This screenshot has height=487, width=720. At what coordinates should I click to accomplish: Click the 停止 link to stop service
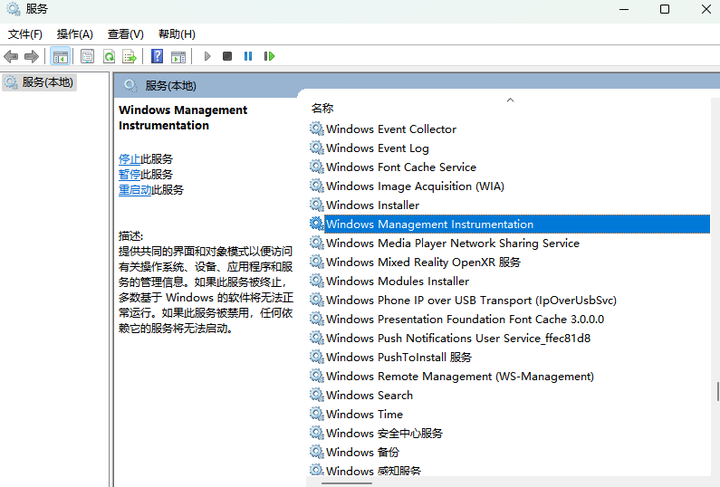pyautogui.click(x=129, y=159)
